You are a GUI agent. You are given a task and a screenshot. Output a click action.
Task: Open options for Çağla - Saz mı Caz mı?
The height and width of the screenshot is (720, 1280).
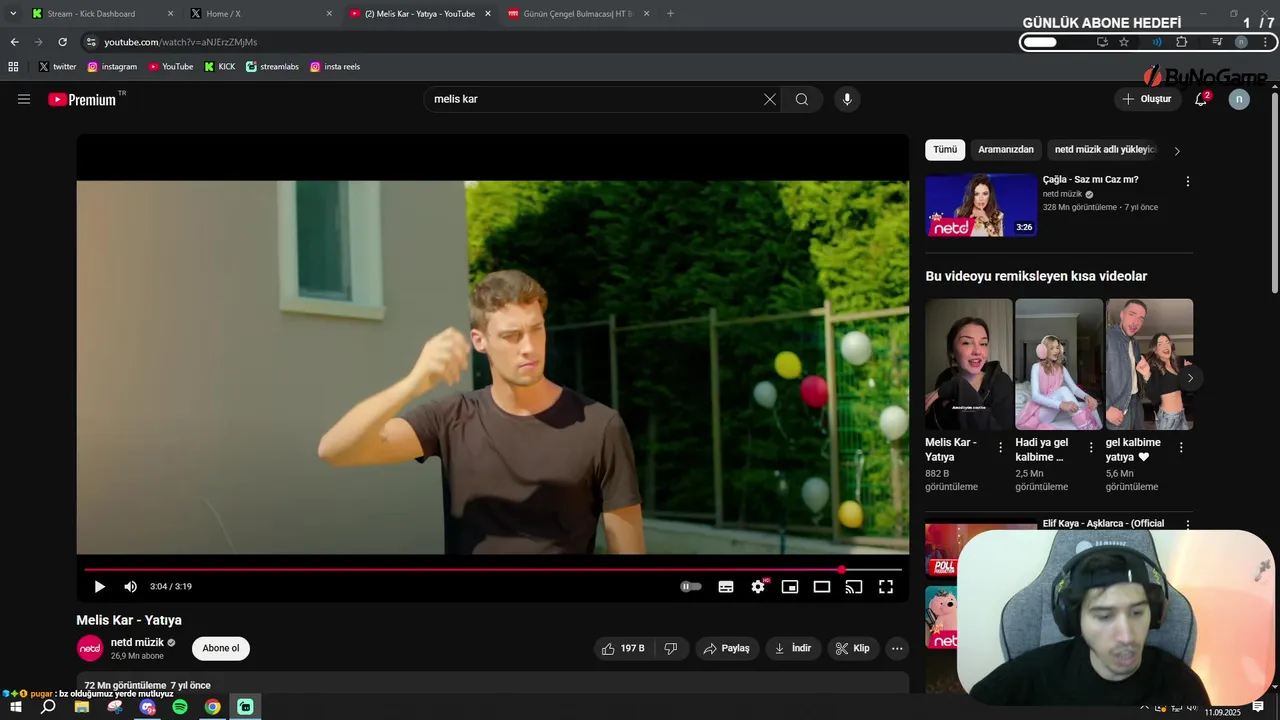pos(1188,181)
